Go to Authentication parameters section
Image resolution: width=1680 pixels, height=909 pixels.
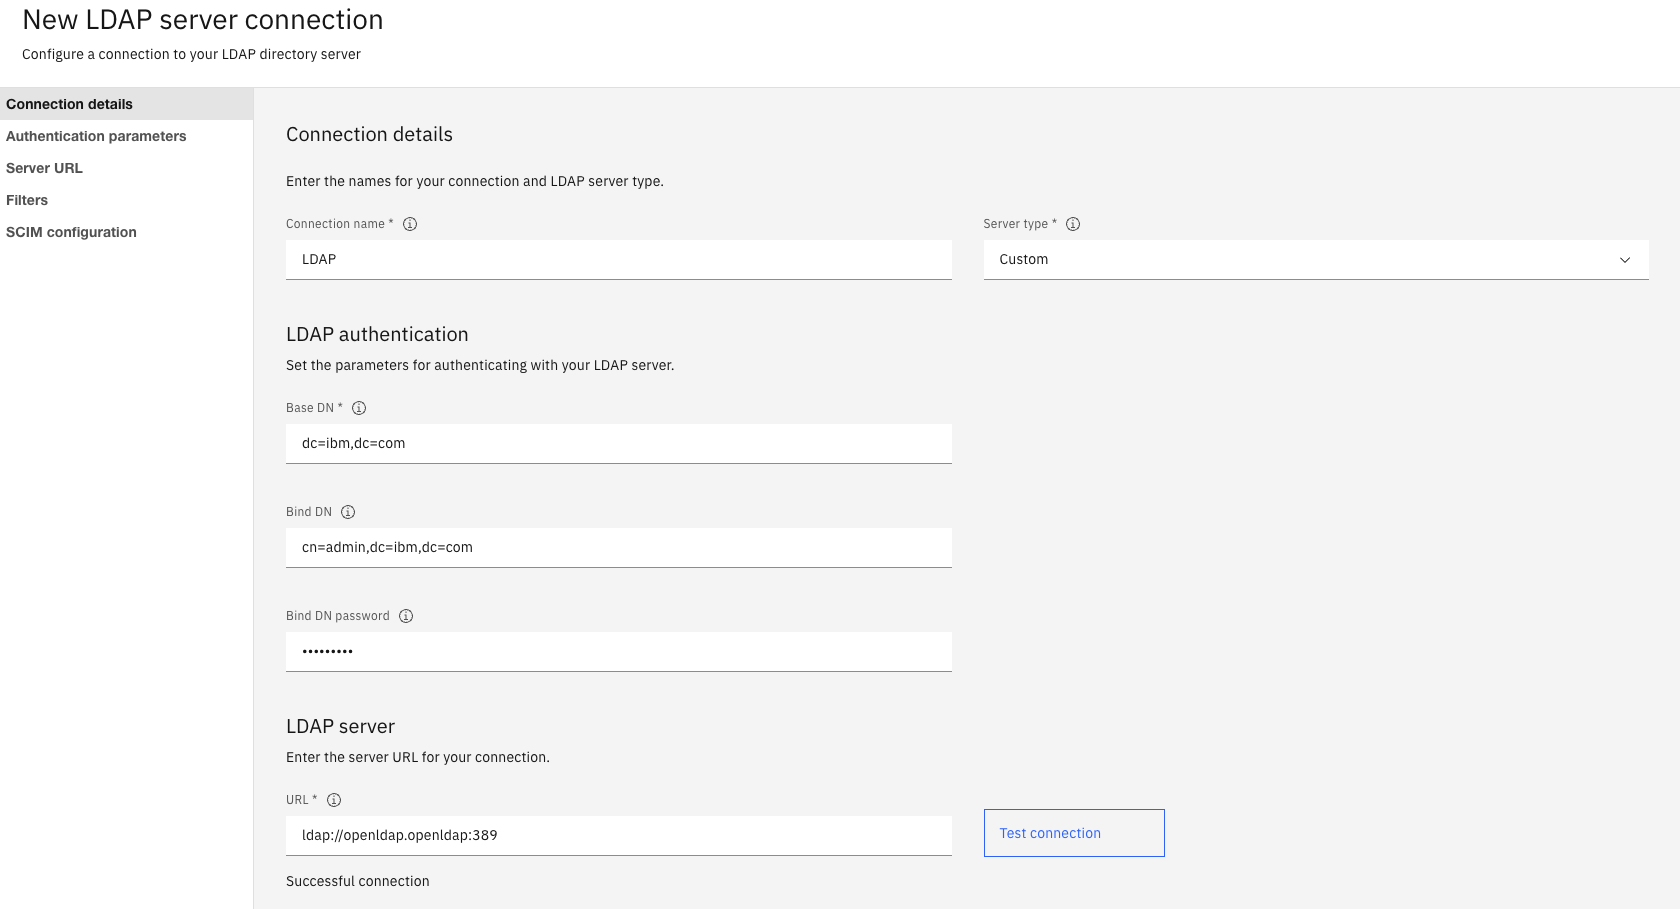point(96,136)
